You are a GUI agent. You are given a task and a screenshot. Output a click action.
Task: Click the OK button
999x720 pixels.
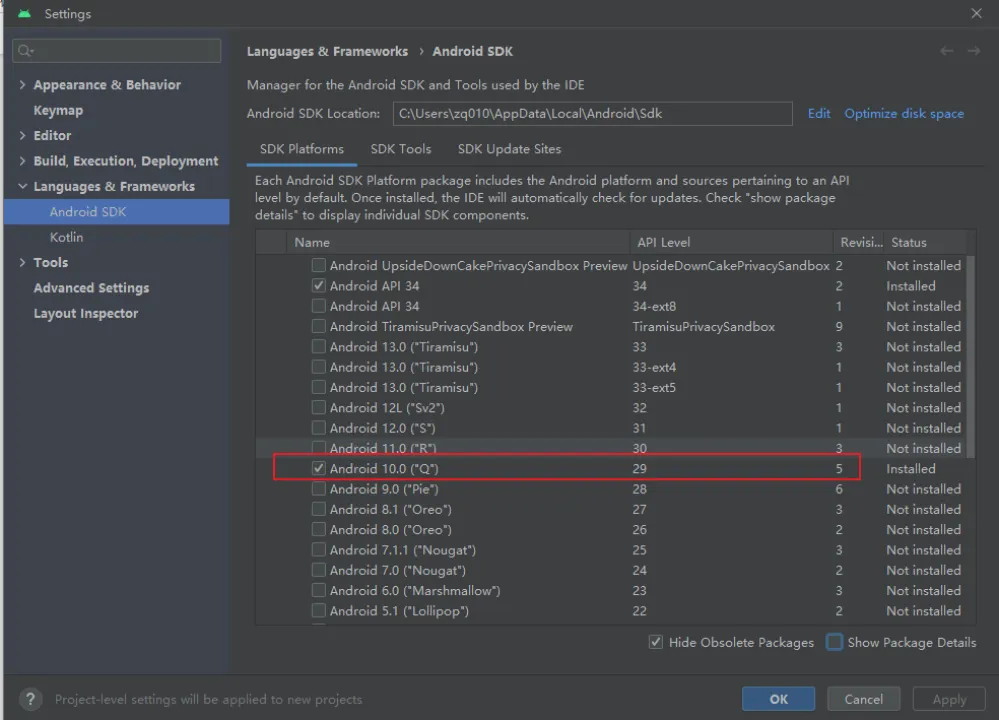[x=778, y=699]
